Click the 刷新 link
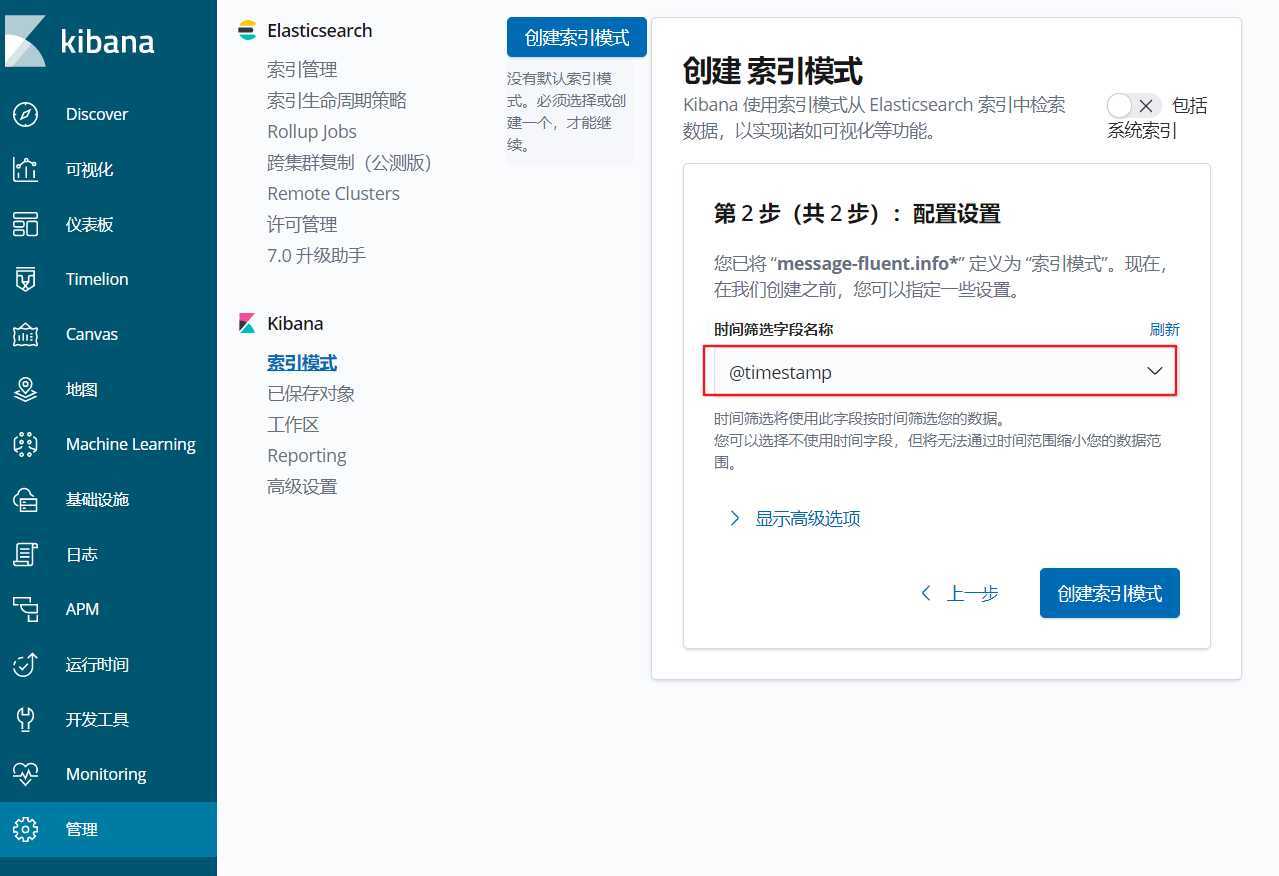 [1165, 329]
